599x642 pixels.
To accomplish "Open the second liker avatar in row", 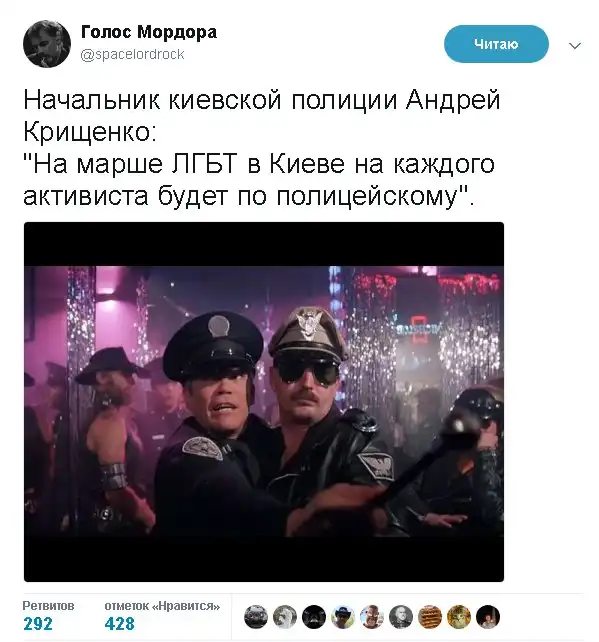I will (x=285, y=617).
